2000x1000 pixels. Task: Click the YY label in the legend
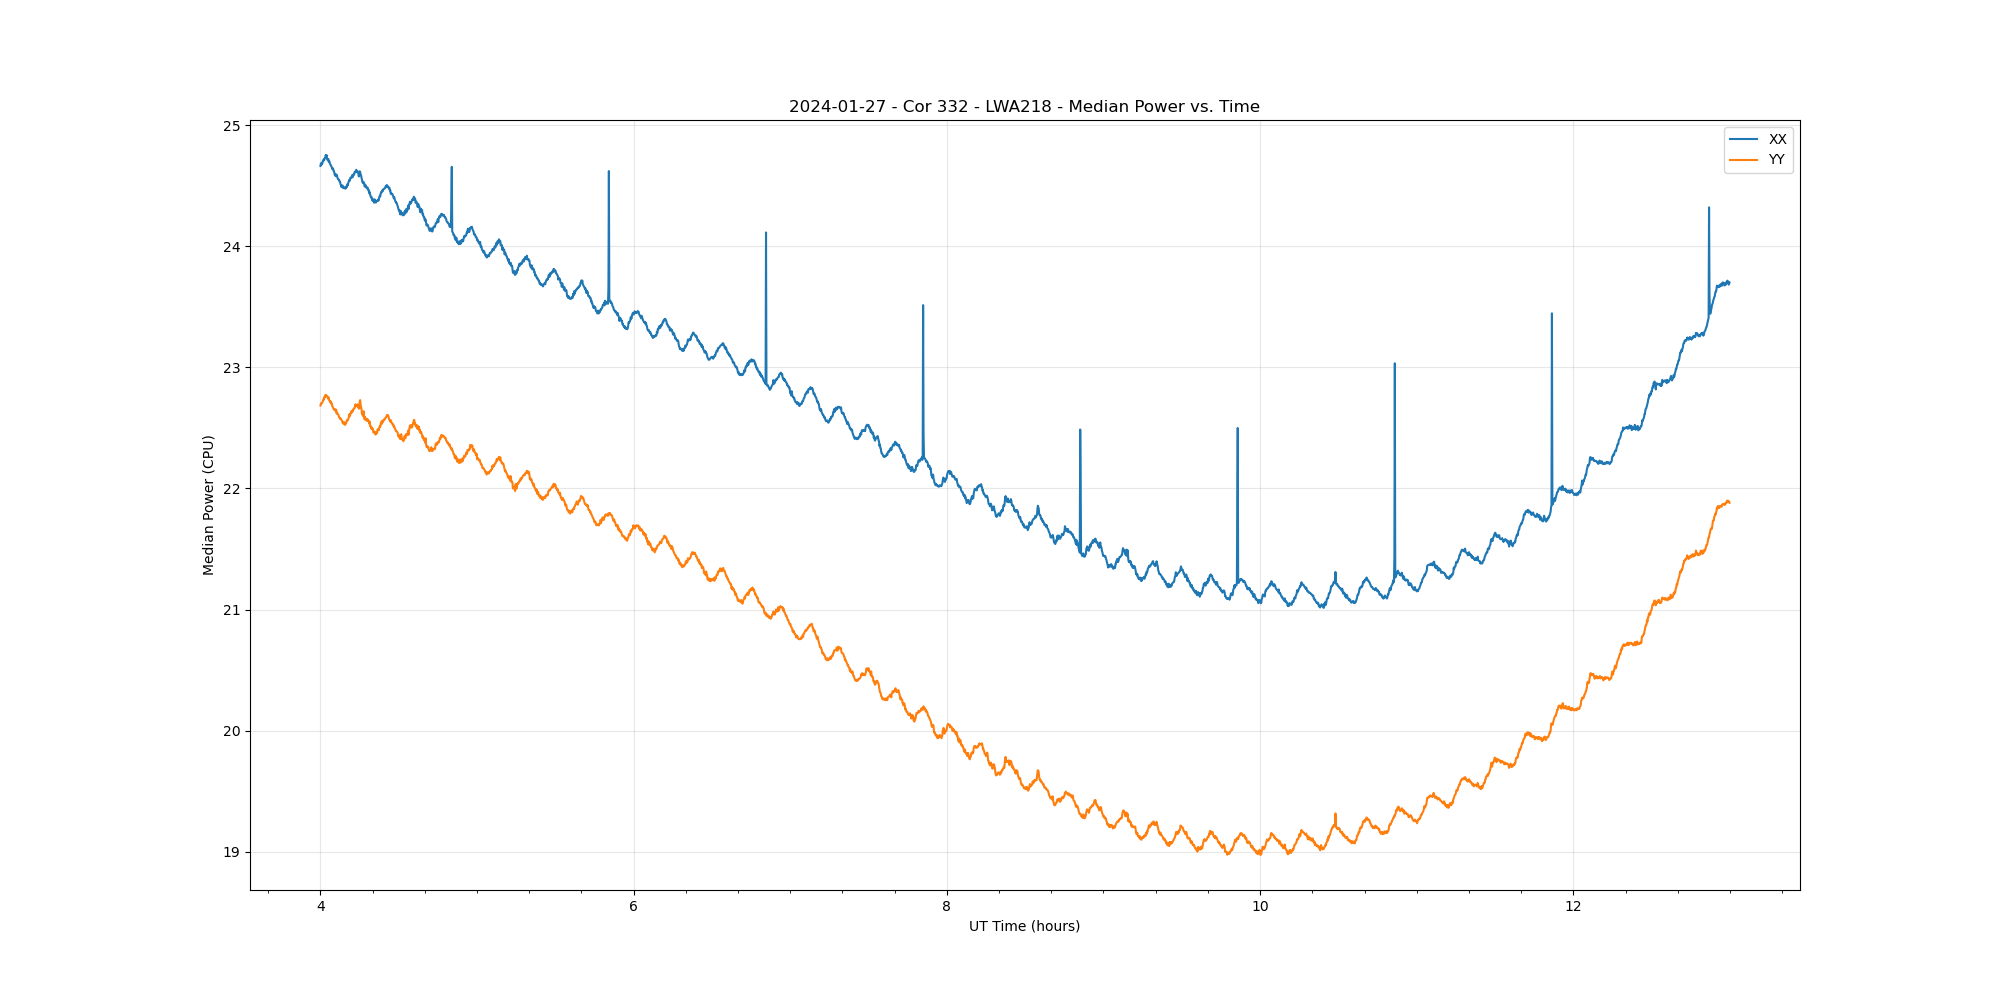pos(1776,160)
